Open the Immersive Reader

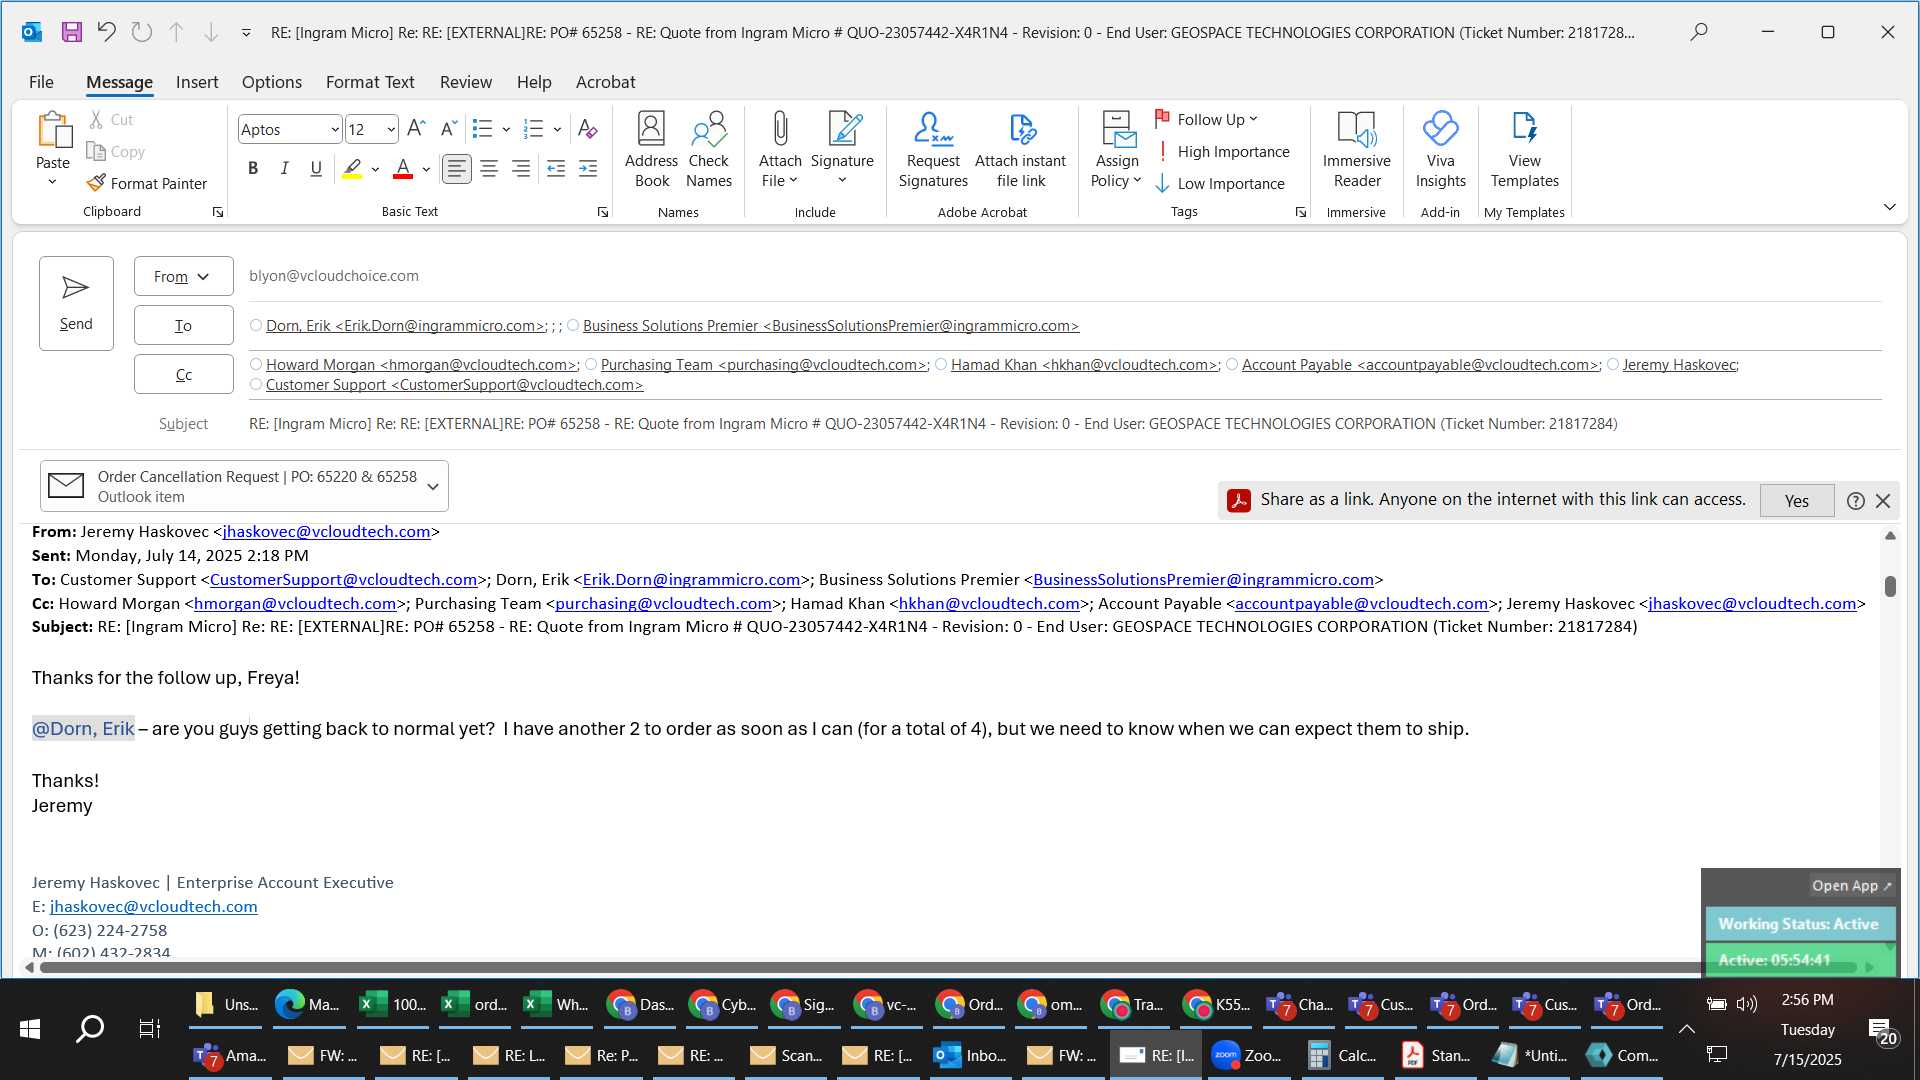1356,149
